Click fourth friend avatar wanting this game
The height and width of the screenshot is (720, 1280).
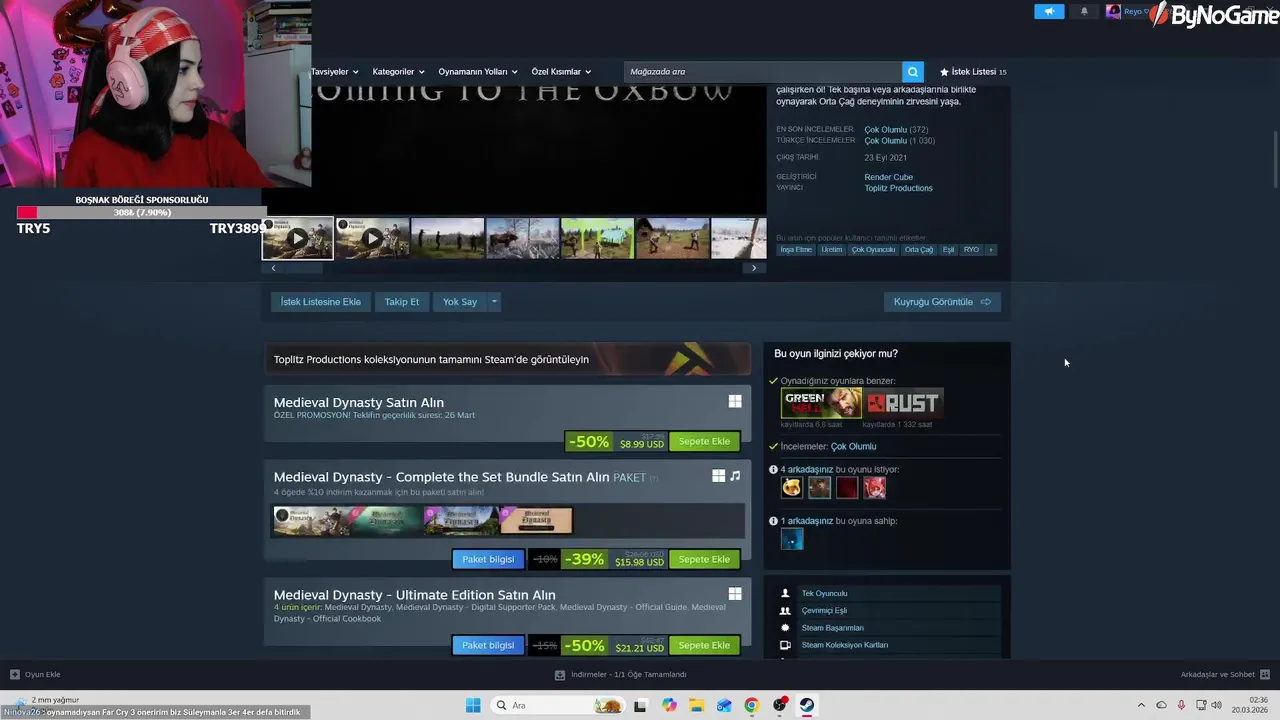click(x=875, y=487)
